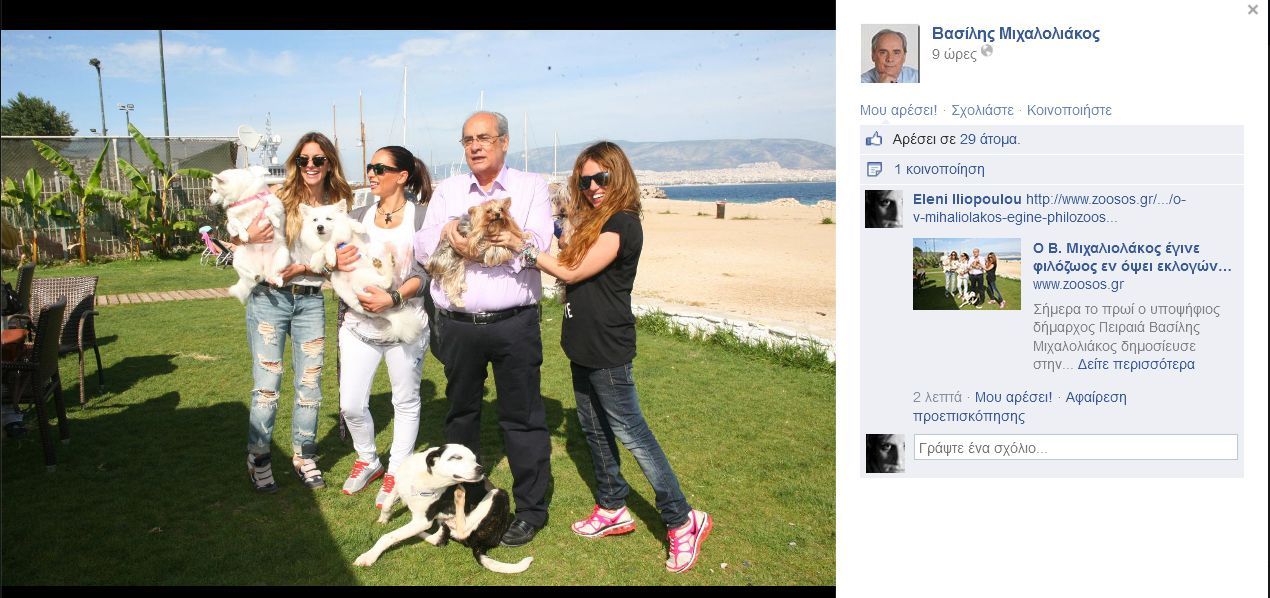Click the thumbs-up like icon
1270x598 pixels.
[x=874, y=140]
